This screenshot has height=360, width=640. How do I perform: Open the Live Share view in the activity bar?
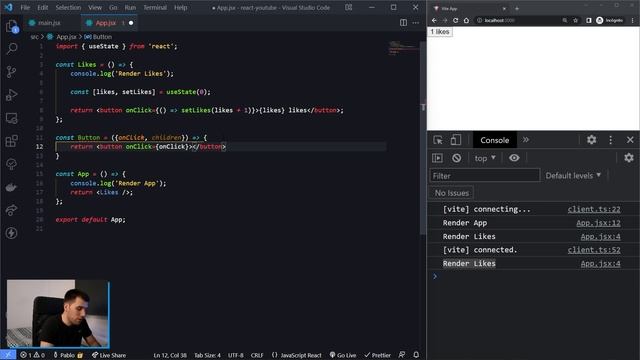click(x=12, y=210)
